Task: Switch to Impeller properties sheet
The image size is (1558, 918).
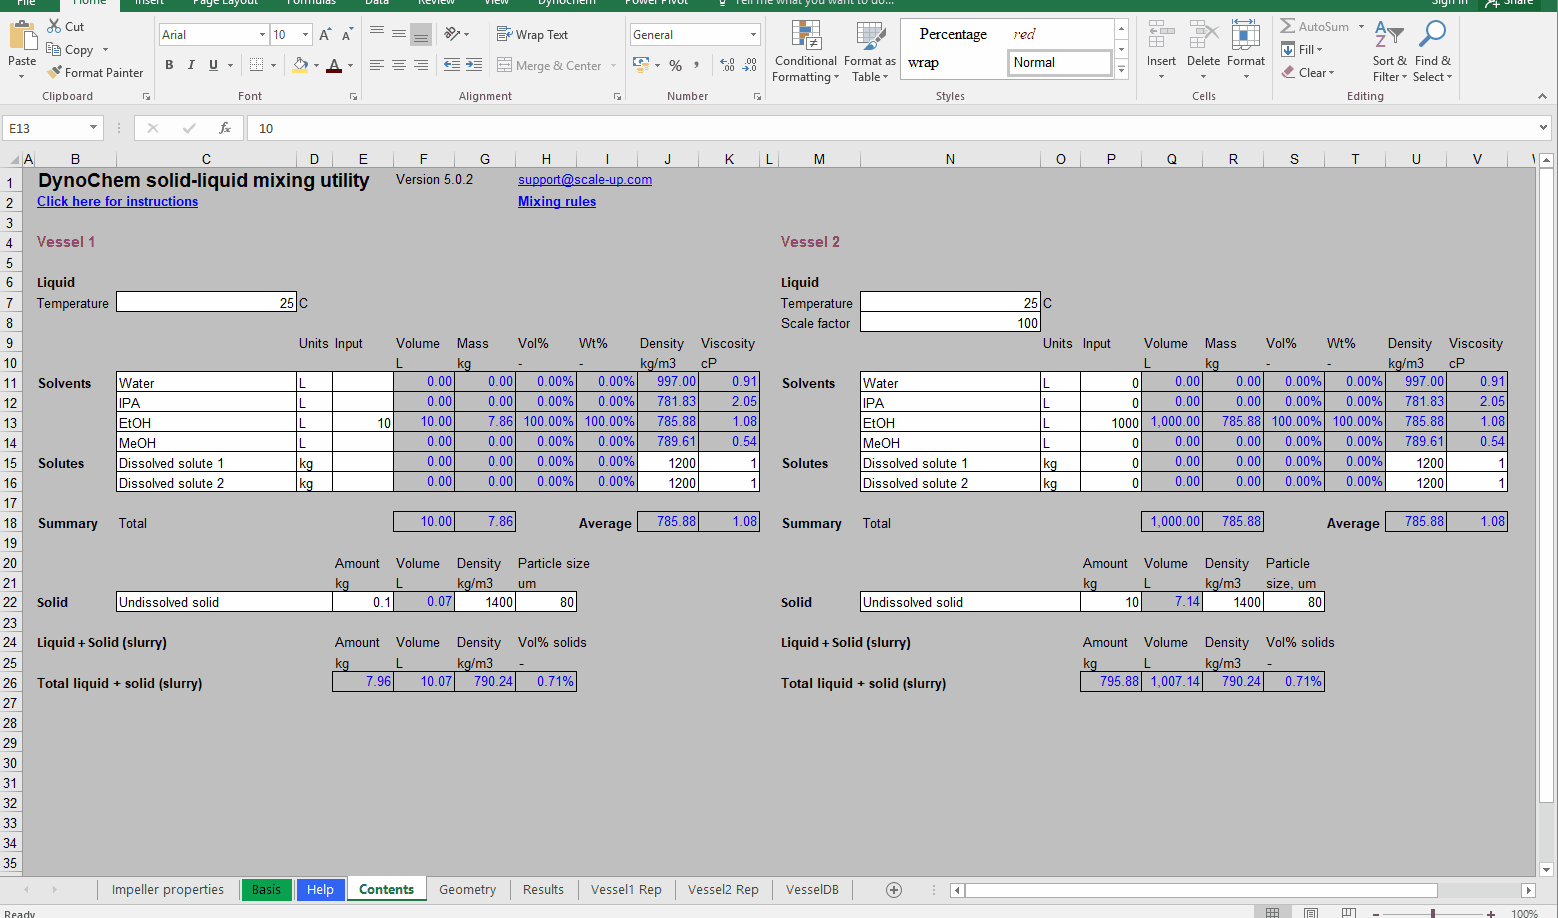Action: pyautogui.click(x=168, y=889)
